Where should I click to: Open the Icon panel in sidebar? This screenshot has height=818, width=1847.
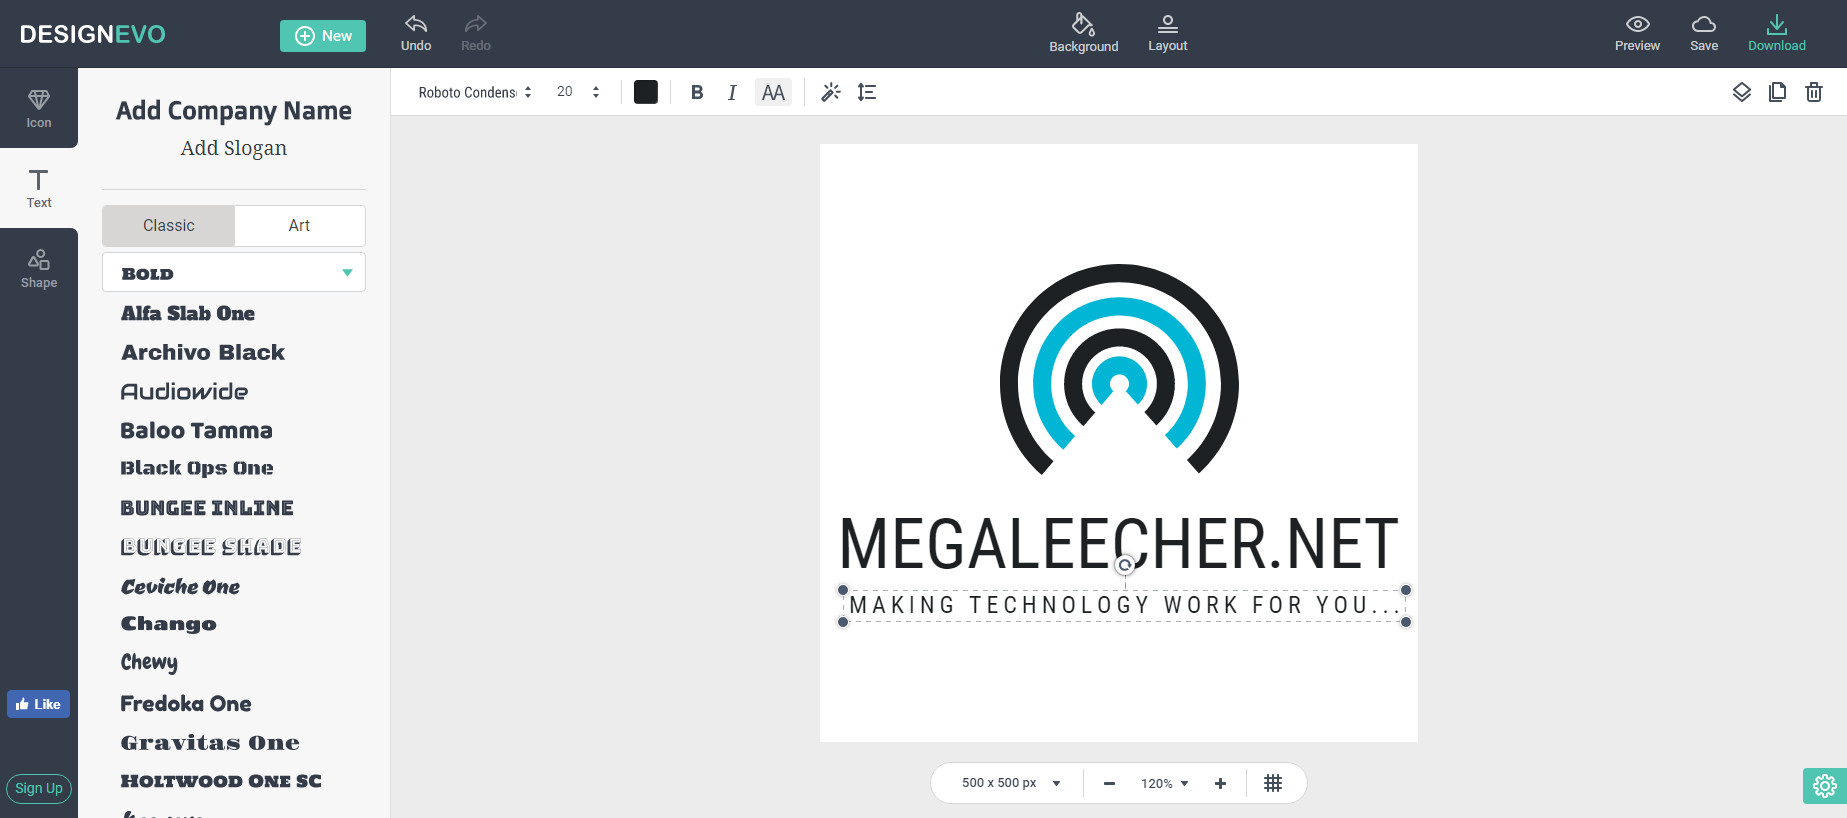(39, 108)
